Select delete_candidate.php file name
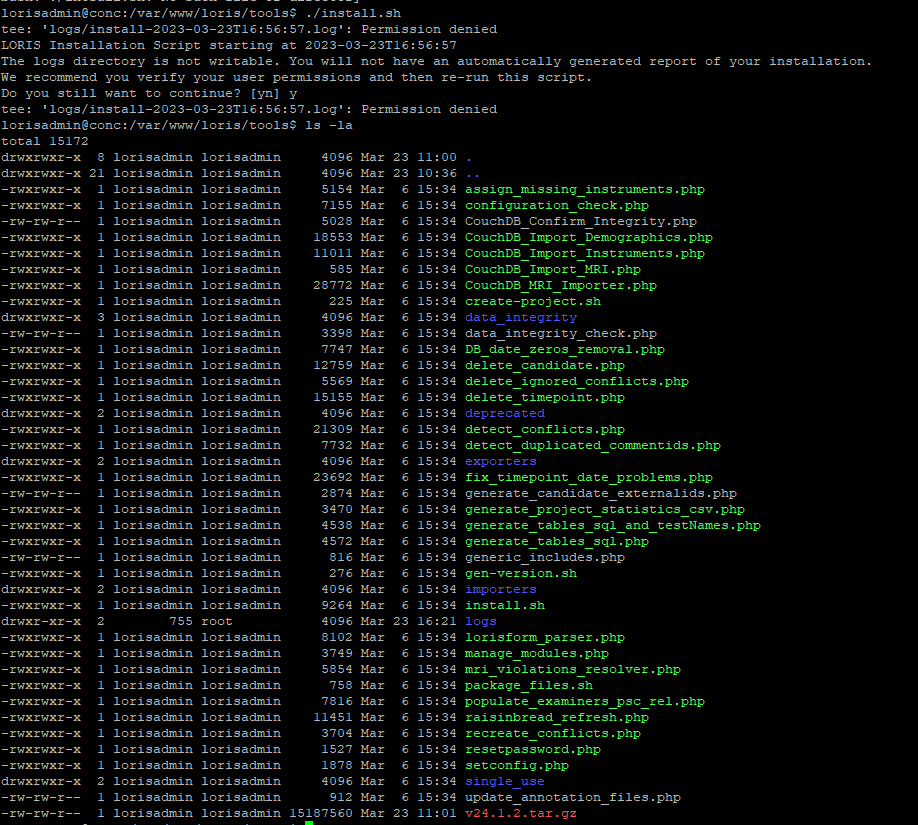This screenshot has width=918, height=825. 544,365
